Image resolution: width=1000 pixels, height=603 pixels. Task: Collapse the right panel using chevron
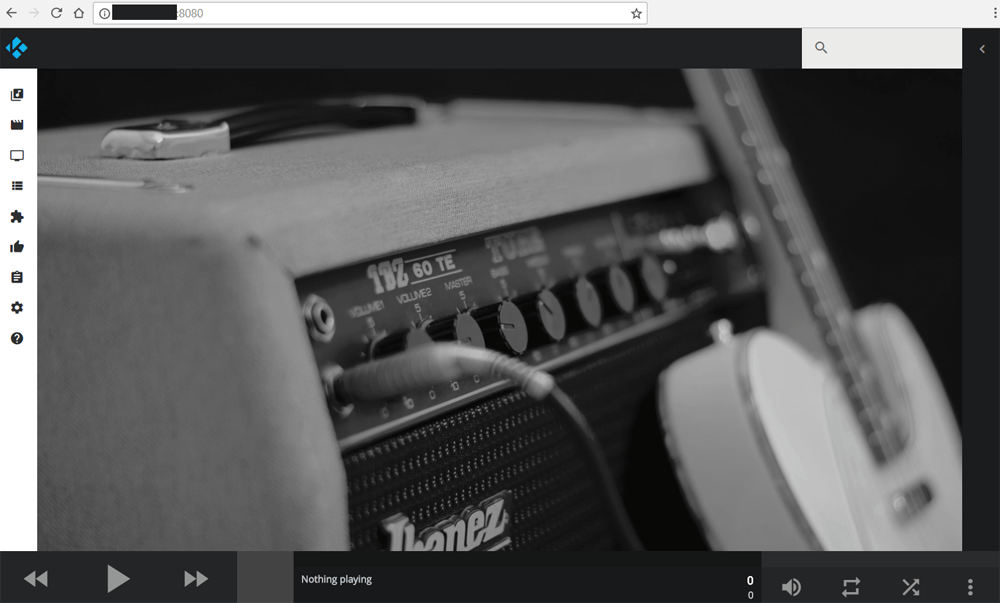coord(982,48)
